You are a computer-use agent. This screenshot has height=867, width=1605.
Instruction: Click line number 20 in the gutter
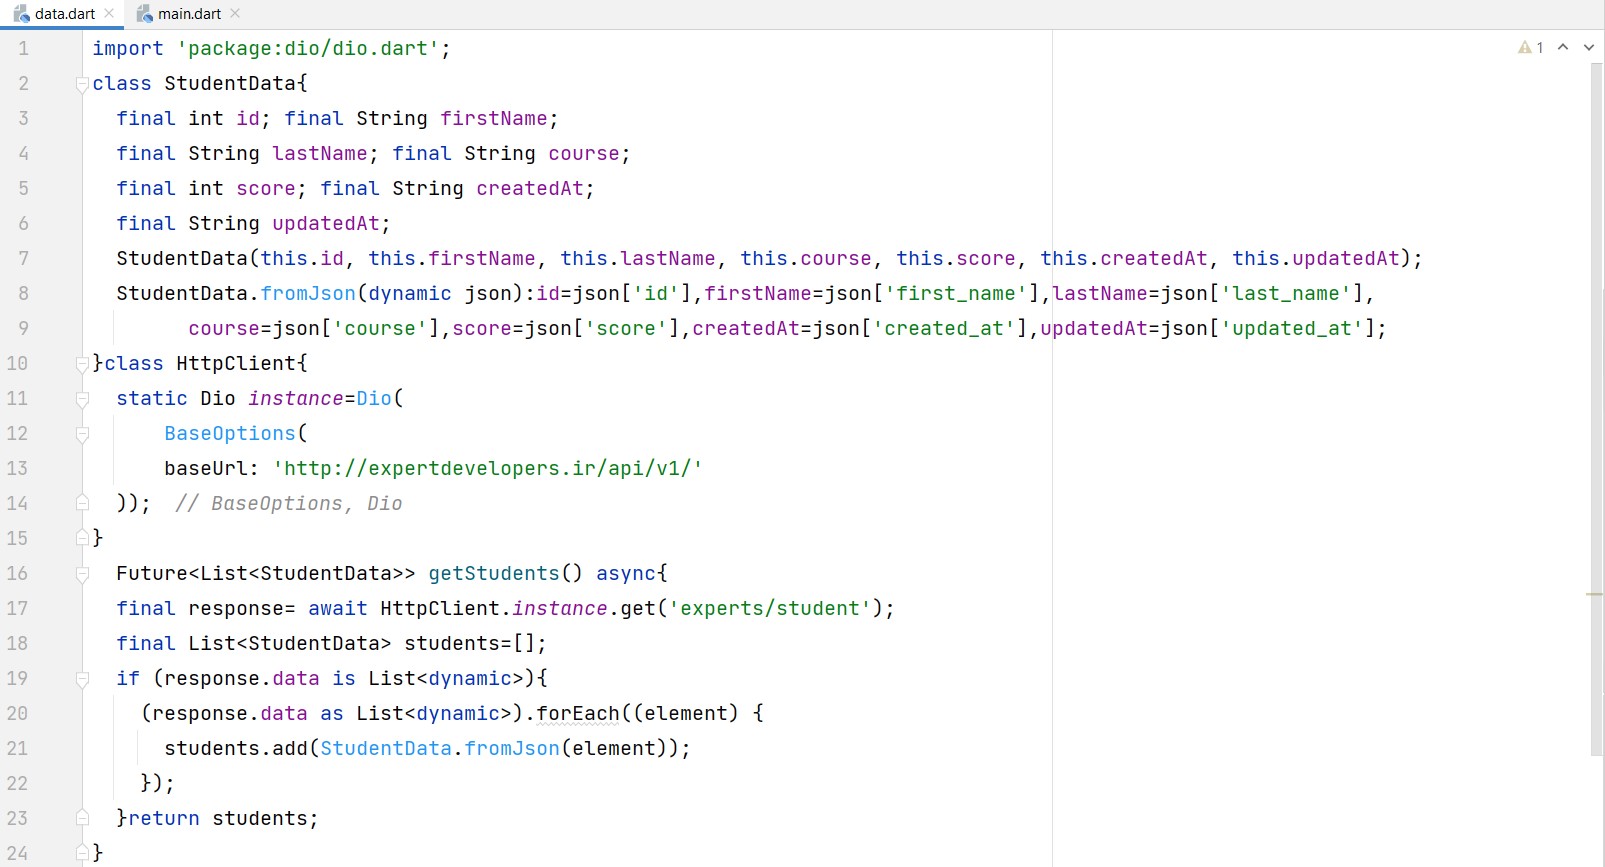point(17,713)
